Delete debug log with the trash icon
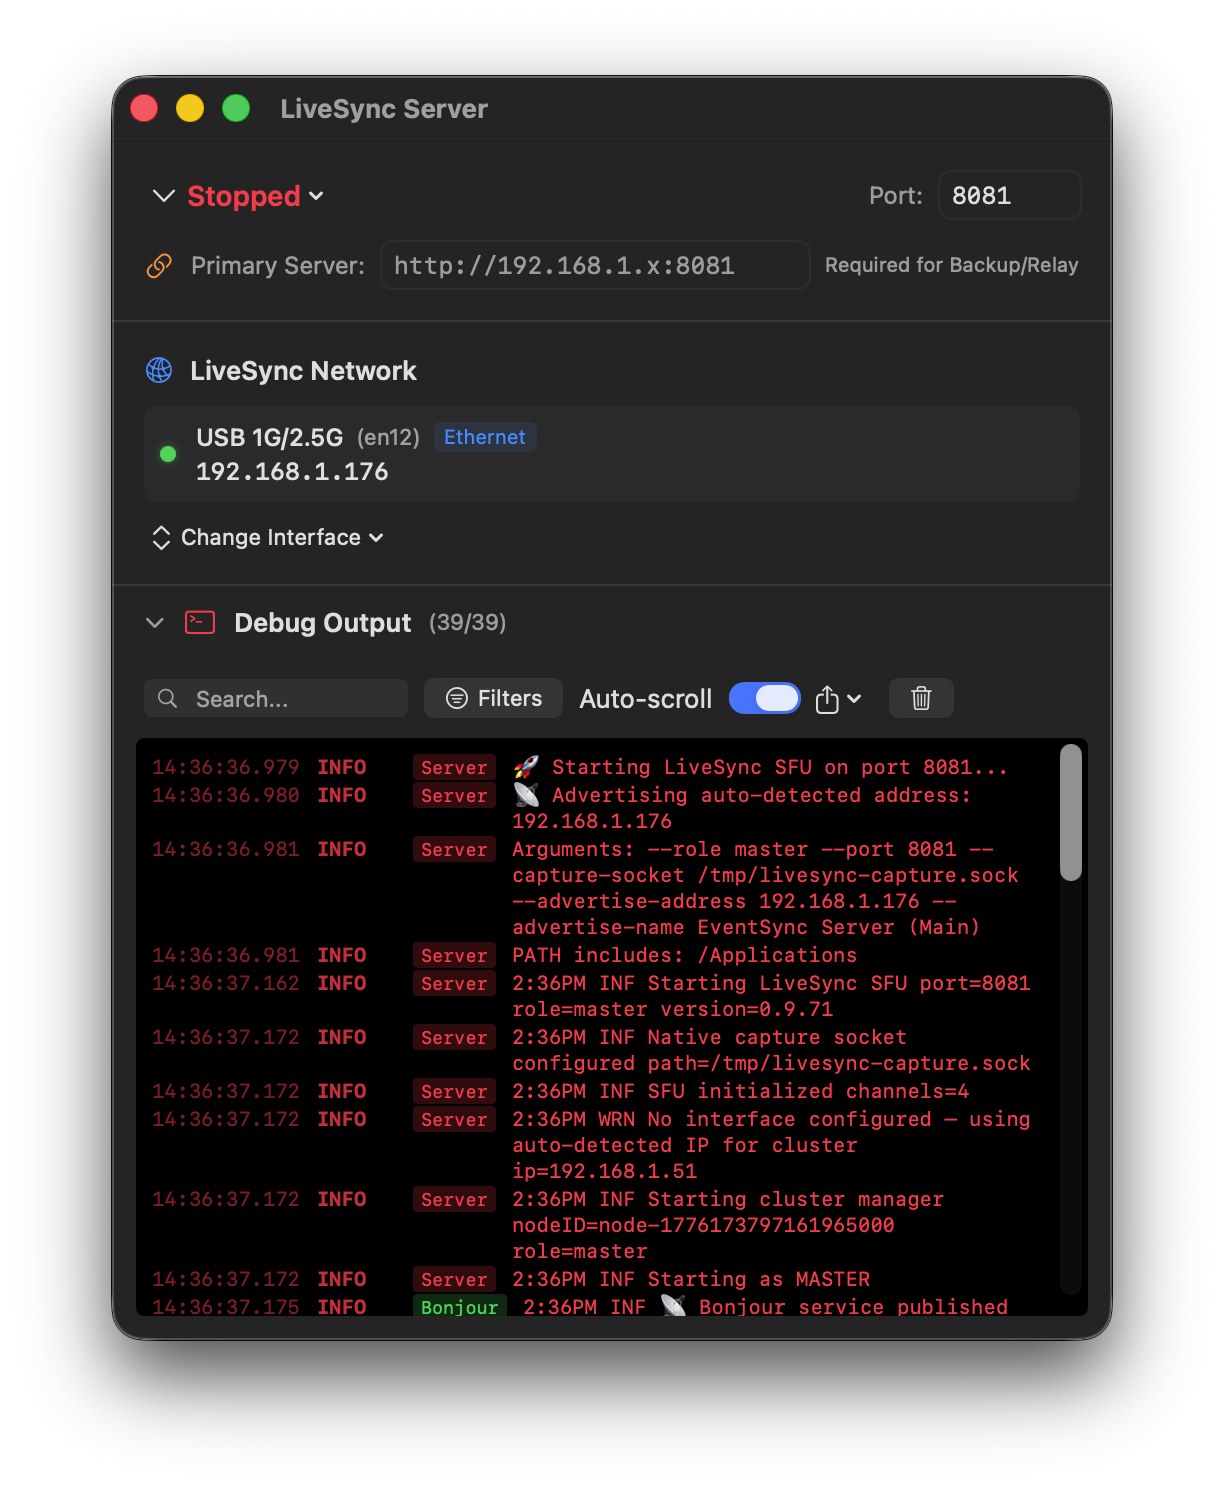Image resolution: width=1224 pixels, height=1488 pixels. [921, 698]
